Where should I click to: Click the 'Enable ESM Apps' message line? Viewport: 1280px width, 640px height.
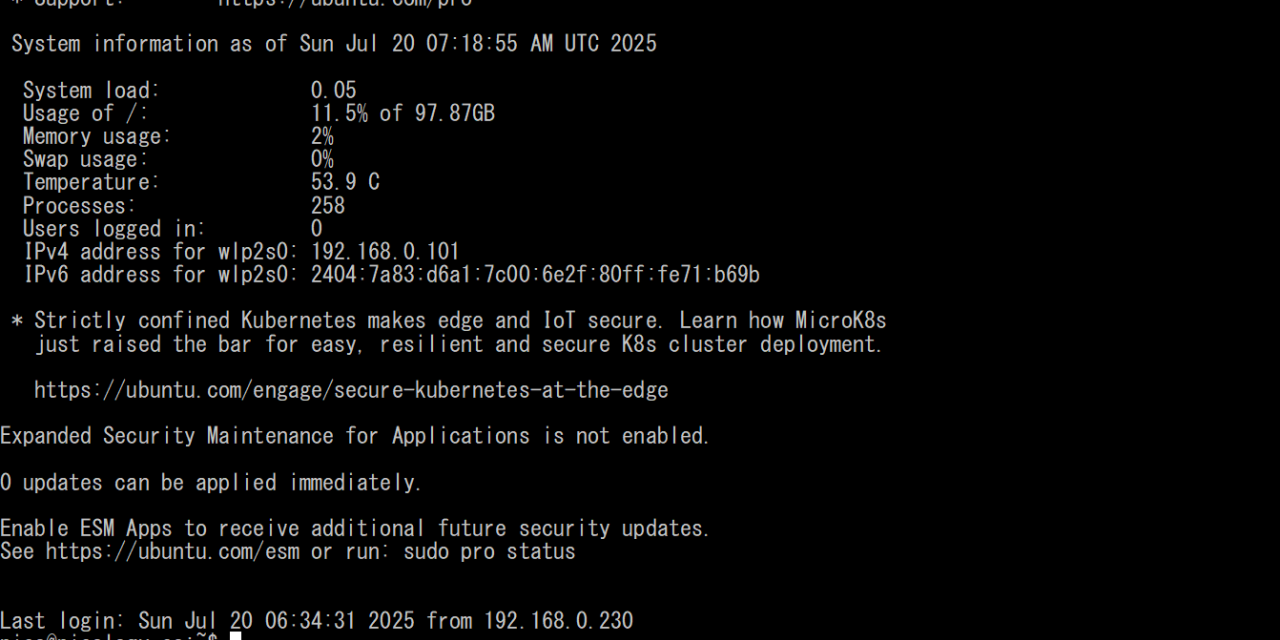pyautogui.click(x=355, y=528)
